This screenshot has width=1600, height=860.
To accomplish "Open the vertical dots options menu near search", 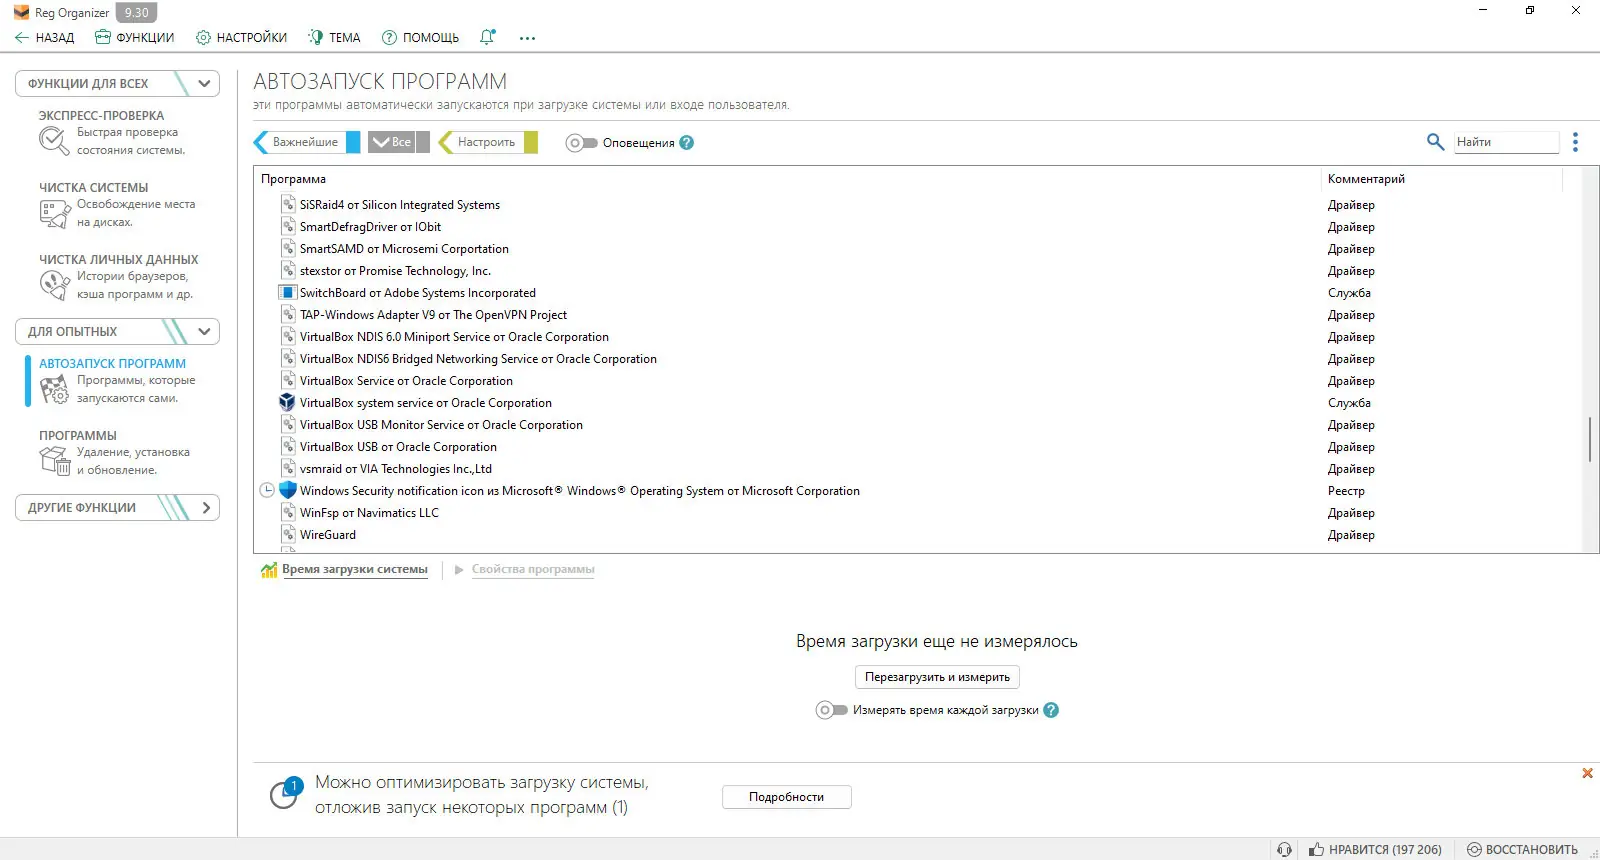I will [x=1575, y=142].
